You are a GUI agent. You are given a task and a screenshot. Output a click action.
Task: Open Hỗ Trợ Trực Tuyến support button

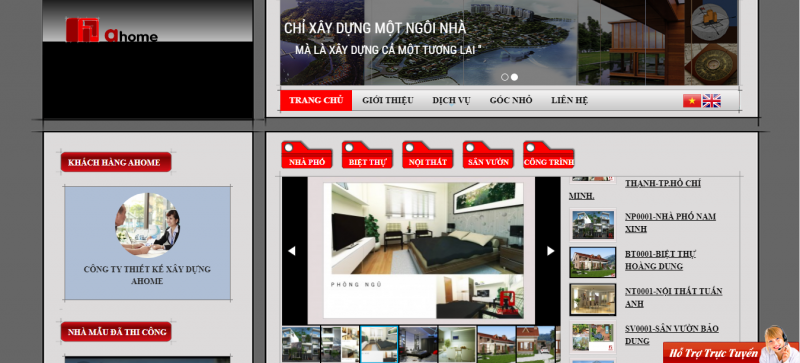tap(714, 353)
